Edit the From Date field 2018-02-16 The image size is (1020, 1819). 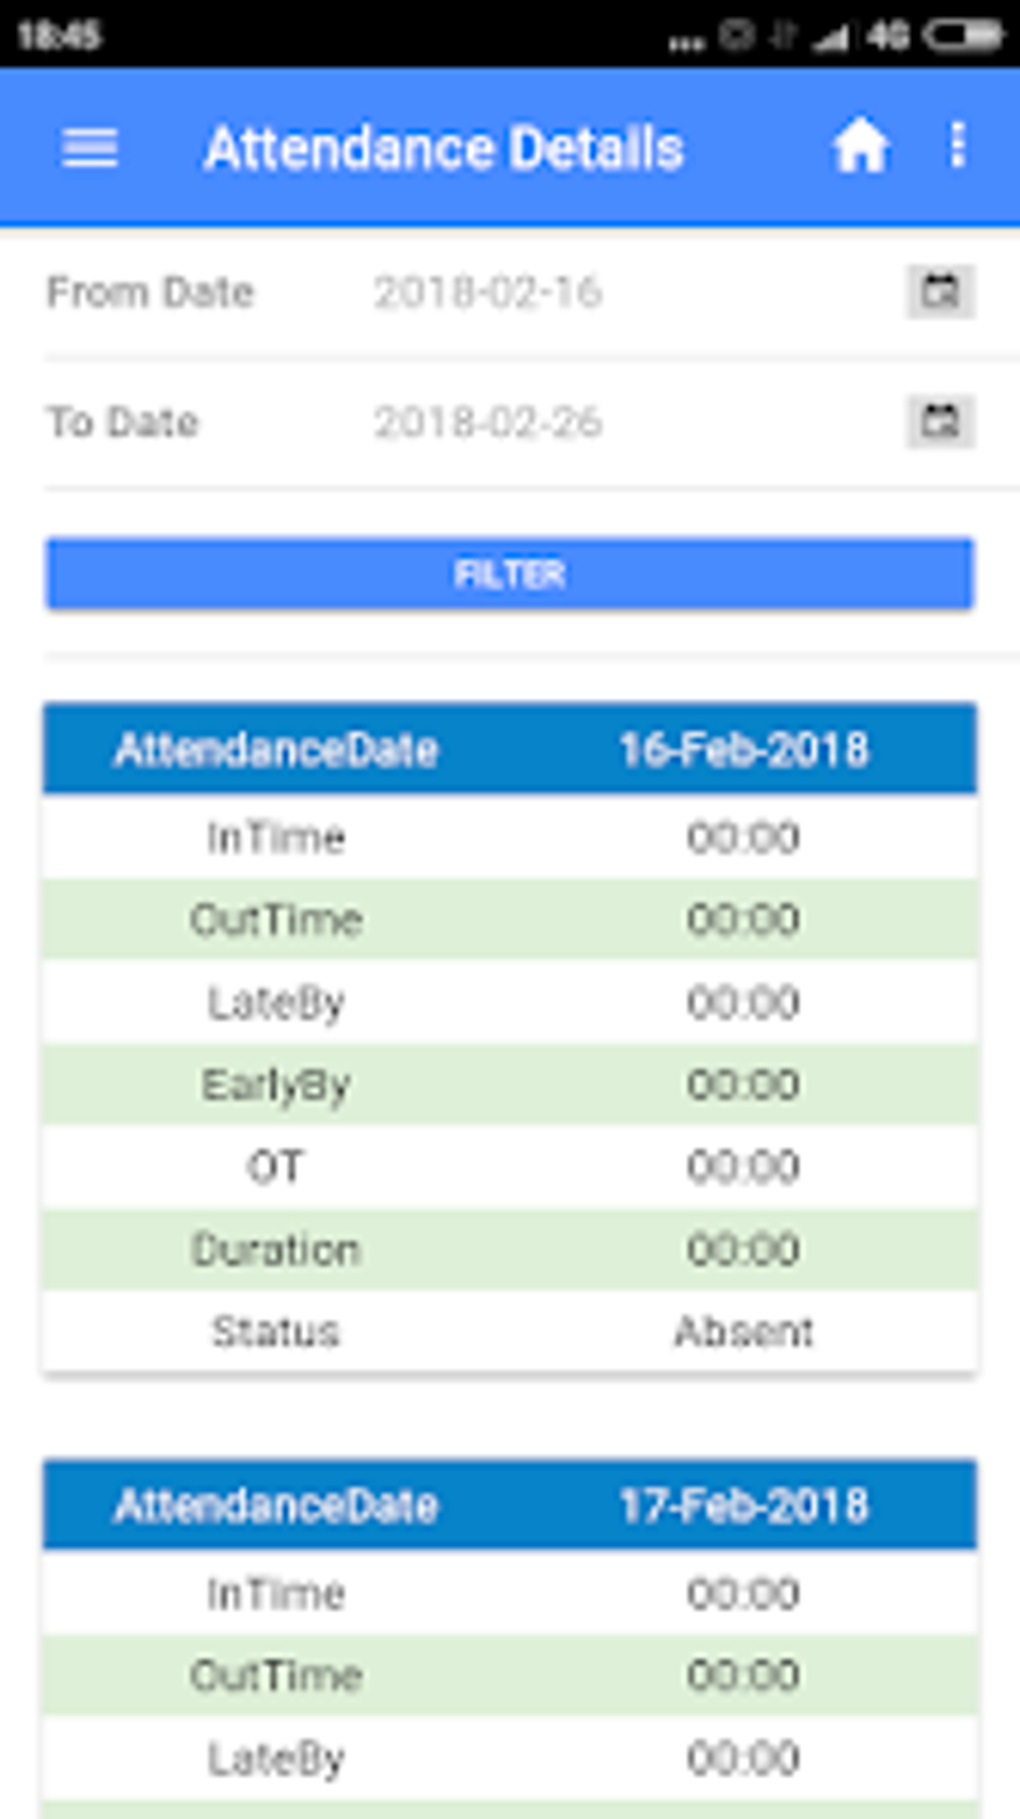tap(488, 293)
